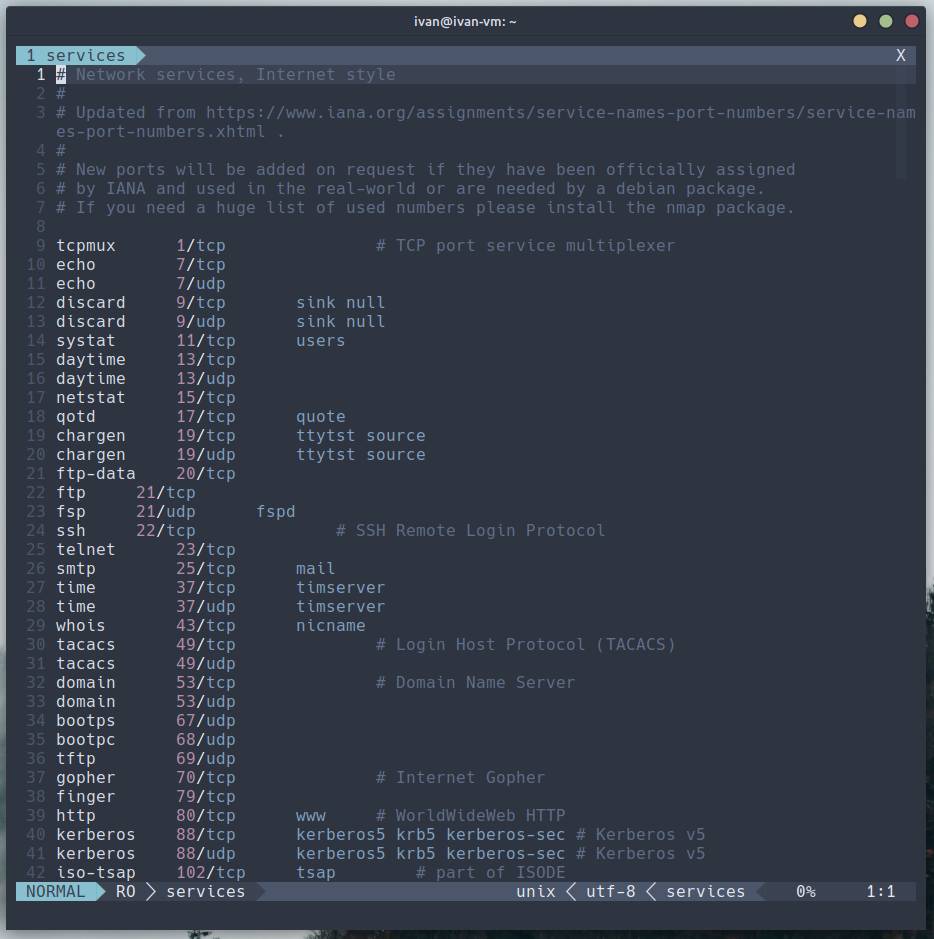This screenshot has height=939, width=934.
Task: Close the tab with the X button
Action: pos(900,55)
